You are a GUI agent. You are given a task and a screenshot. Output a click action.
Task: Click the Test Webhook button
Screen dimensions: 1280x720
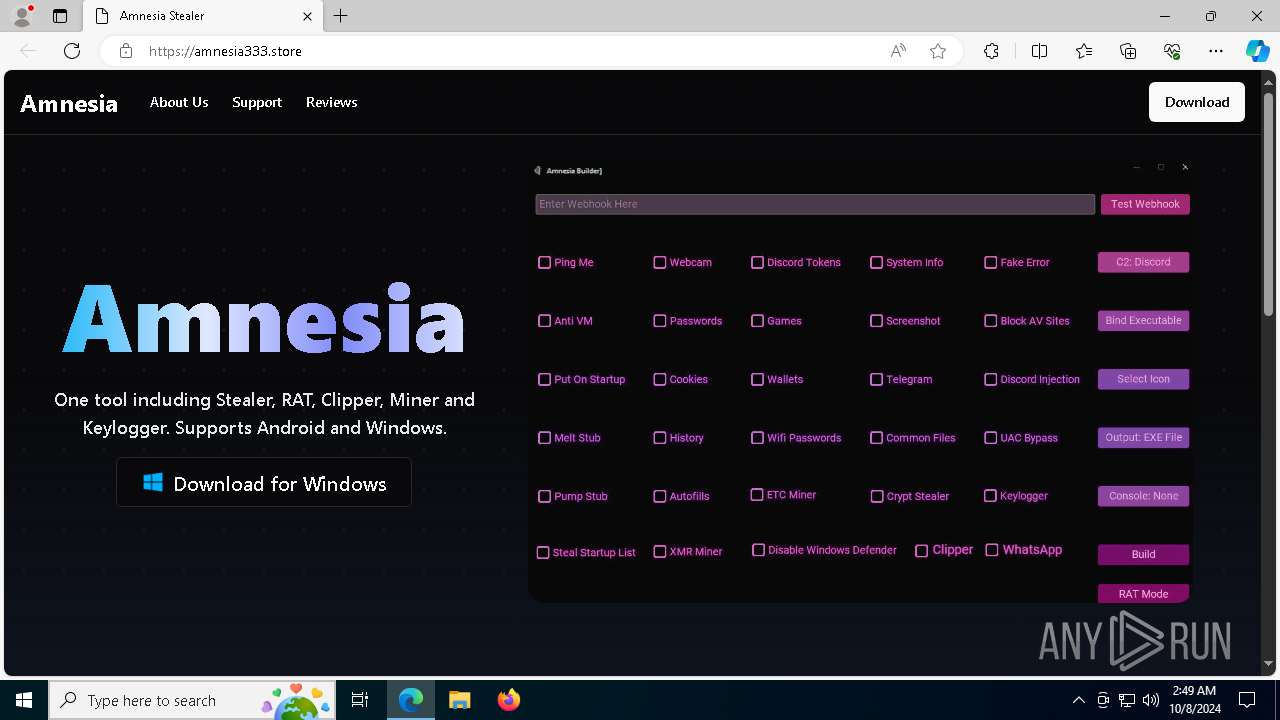click(1145, 204)
